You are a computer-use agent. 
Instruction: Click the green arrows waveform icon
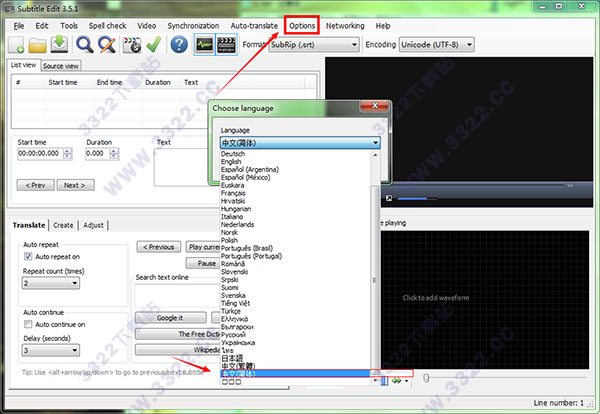(x=396, y=381)
